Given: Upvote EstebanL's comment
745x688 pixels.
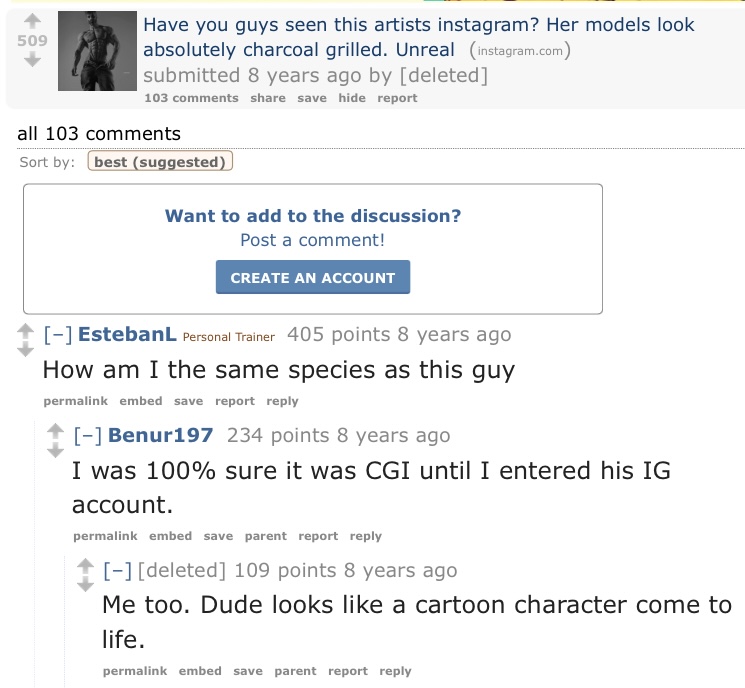Looking at the screenshot, I should point(26,328).
